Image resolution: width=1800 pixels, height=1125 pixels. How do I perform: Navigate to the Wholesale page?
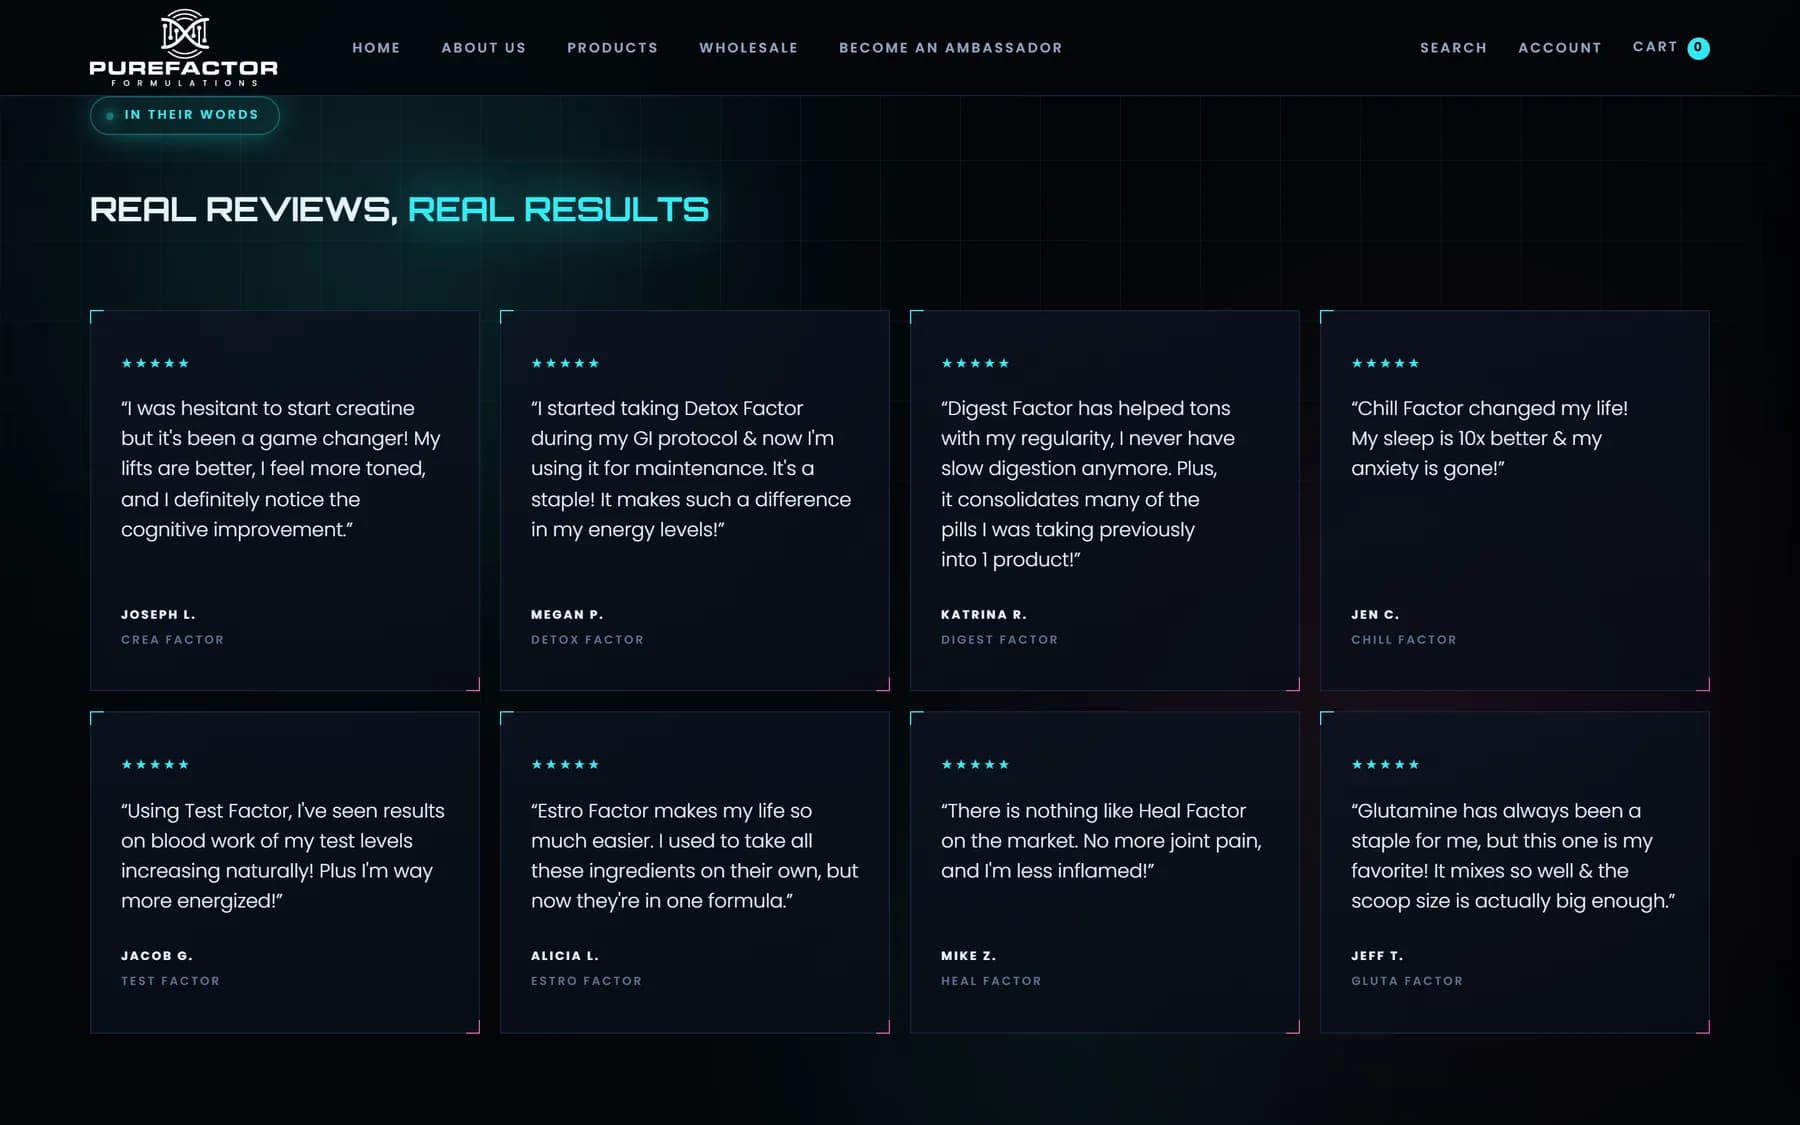(x=748, y=48)
